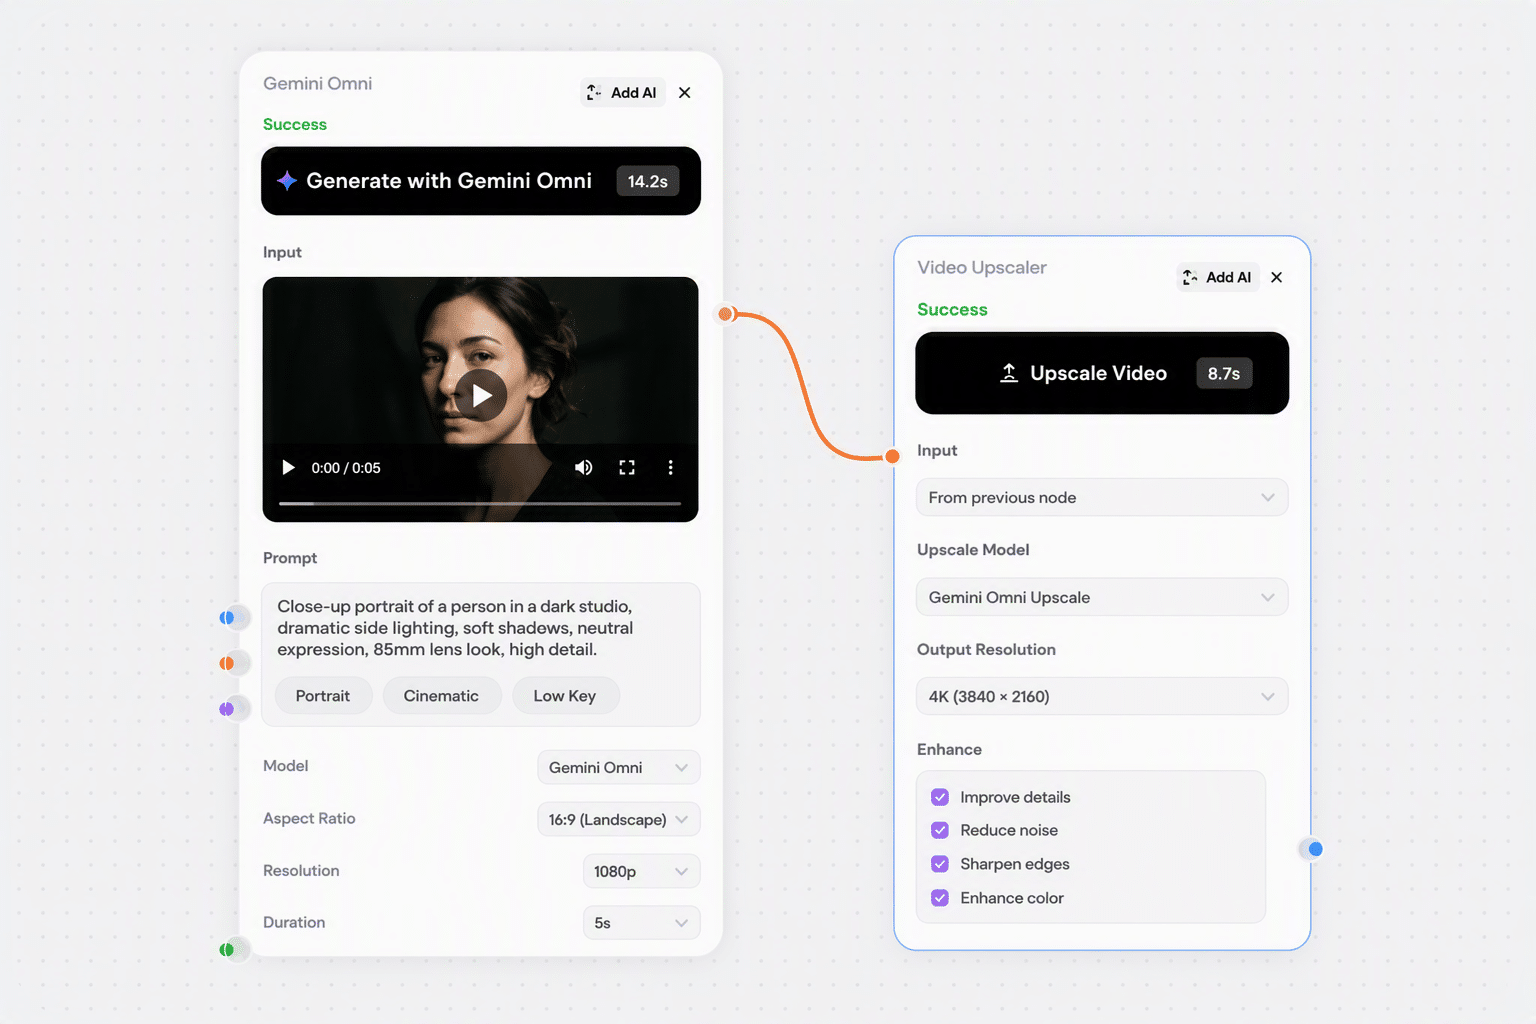Select the Cinematic prompt tag
This screenshot has width=1536, height=1024.
[441, 696]
